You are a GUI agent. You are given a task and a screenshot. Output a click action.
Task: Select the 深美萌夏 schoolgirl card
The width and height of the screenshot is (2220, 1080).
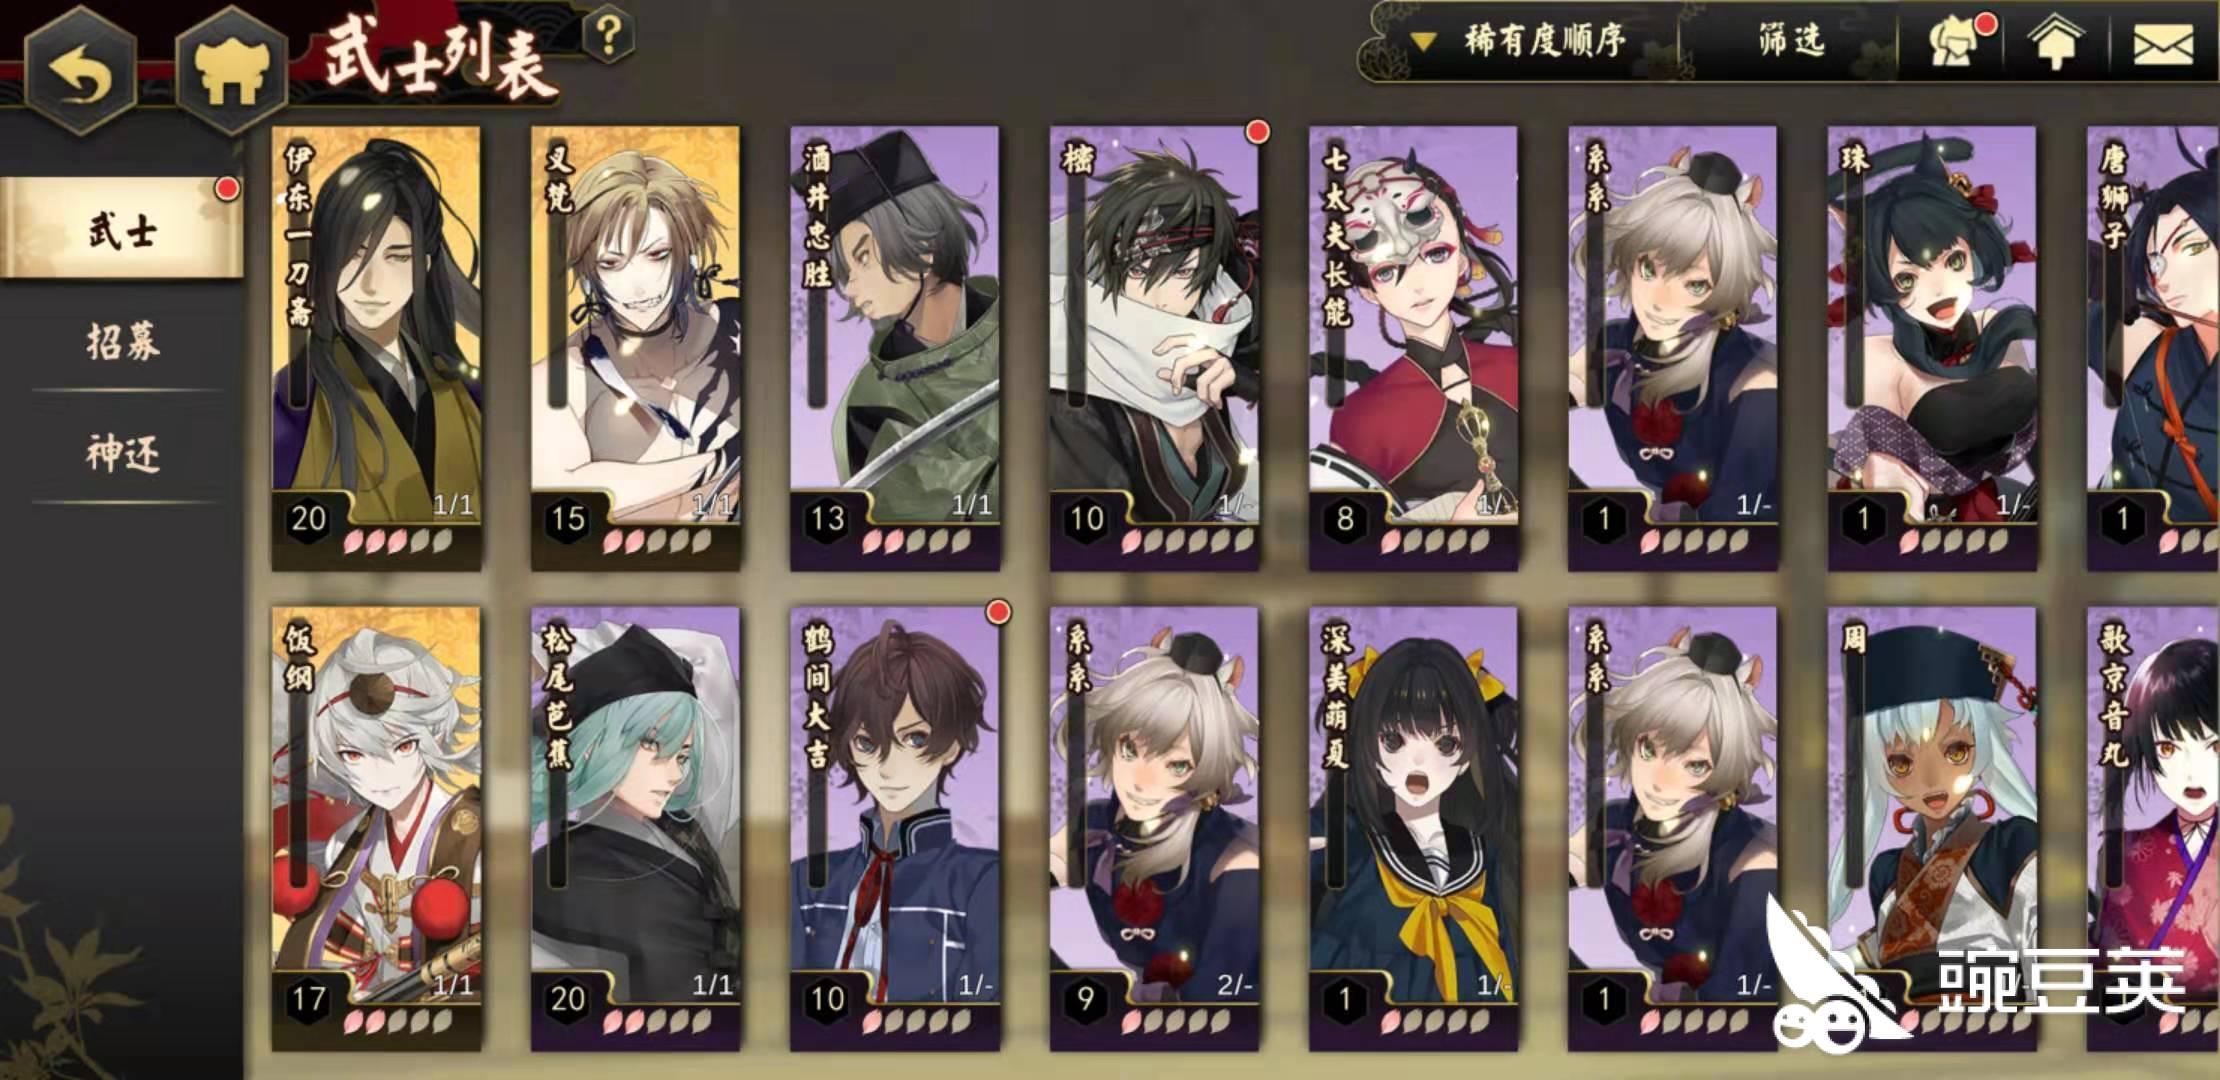coord(1414,828)
